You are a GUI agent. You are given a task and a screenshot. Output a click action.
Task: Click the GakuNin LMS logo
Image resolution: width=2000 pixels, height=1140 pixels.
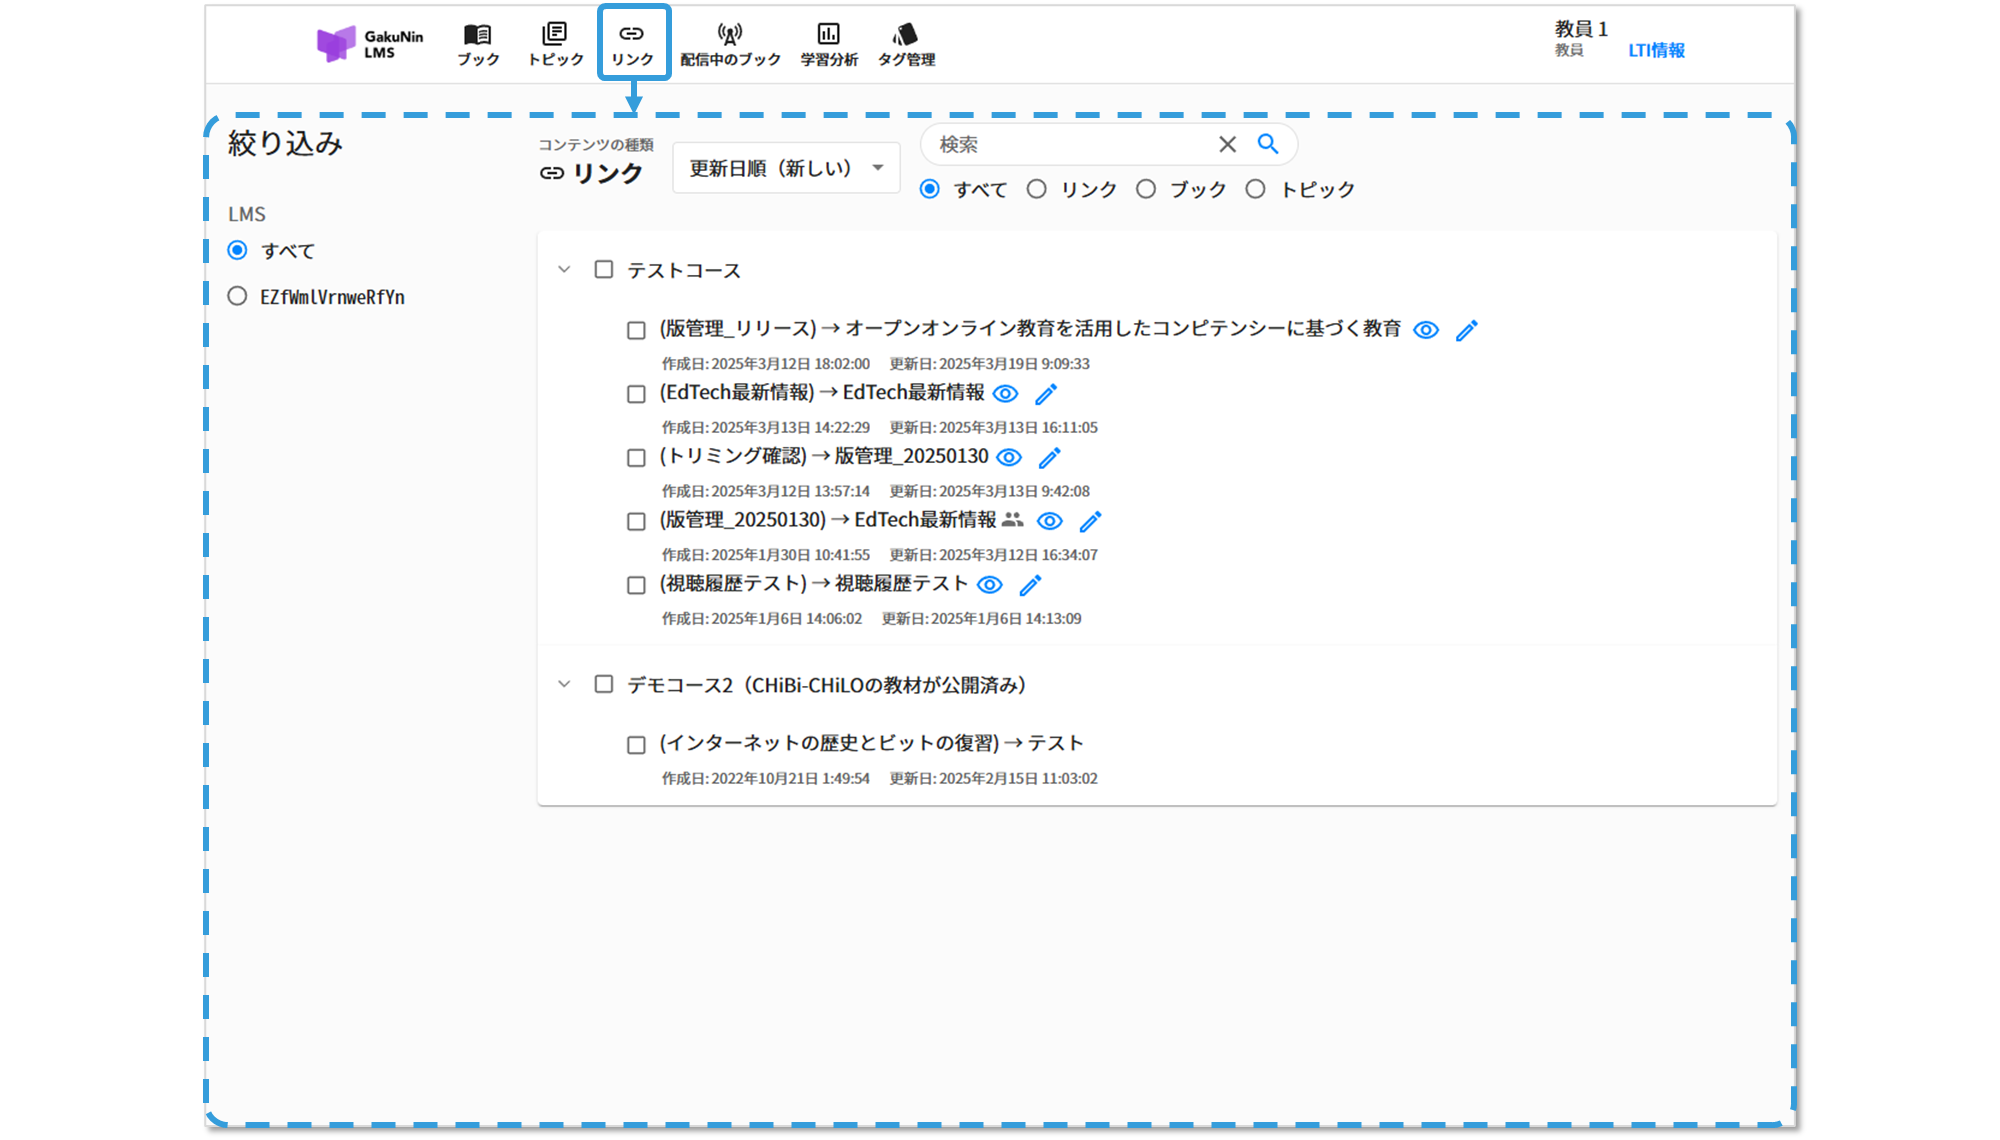tap(370, 44)
